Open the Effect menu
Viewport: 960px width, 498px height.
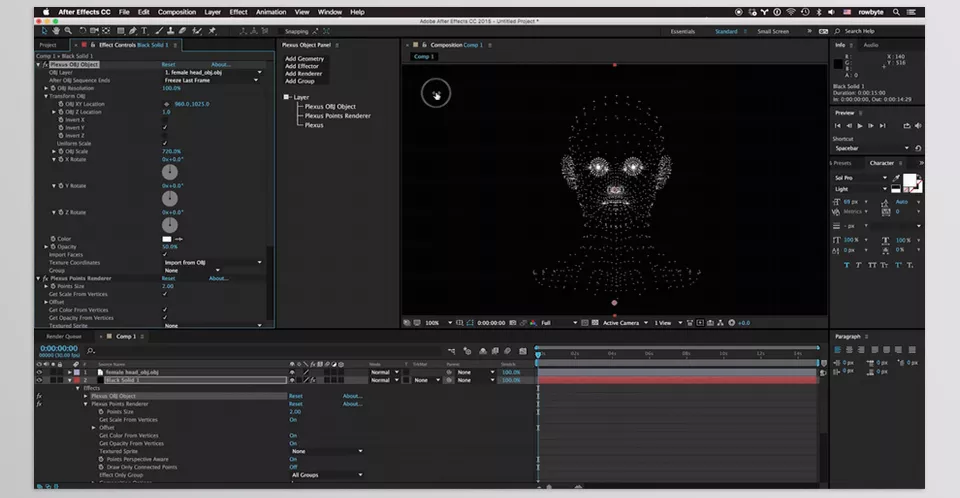238,12
